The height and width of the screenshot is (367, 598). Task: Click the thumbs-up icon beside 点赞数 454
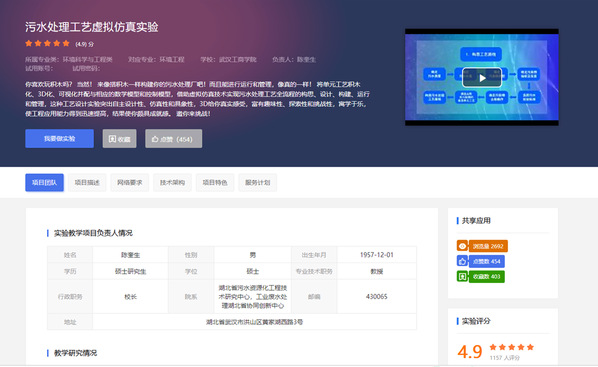(462, 261)
